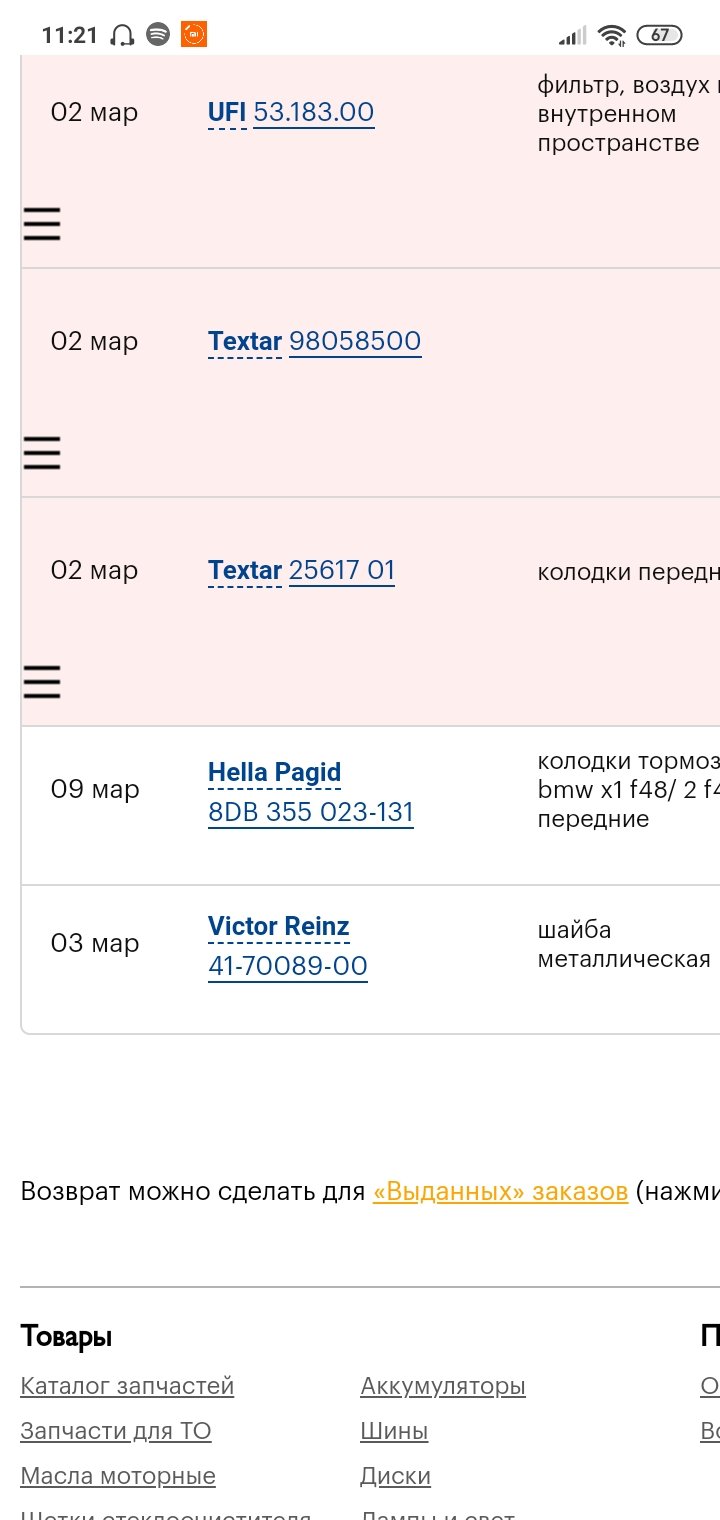Open Масла моторные footer link
Image resolution: width=720 pixels, height=1520 pixels.
(x=118, y=1476)
